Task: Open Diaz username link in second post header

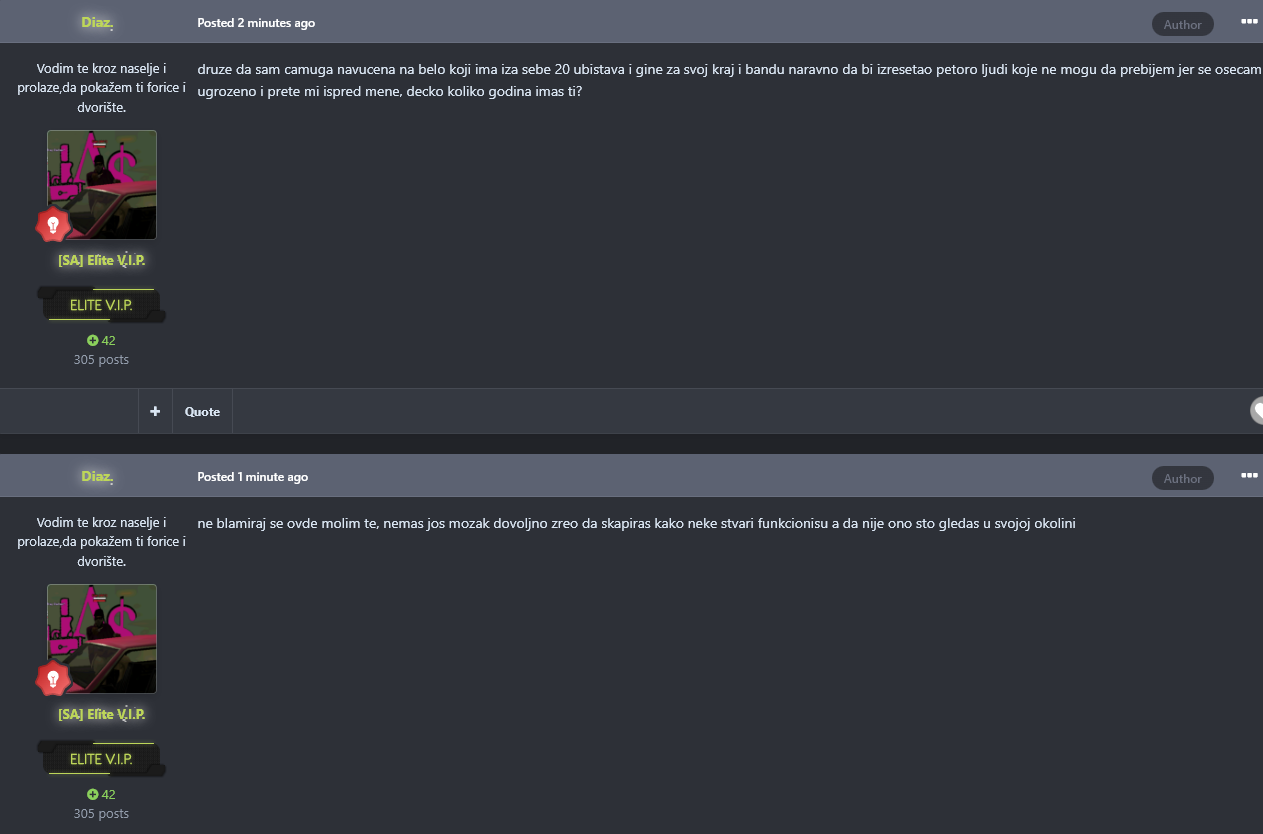Action: [97, 476]
